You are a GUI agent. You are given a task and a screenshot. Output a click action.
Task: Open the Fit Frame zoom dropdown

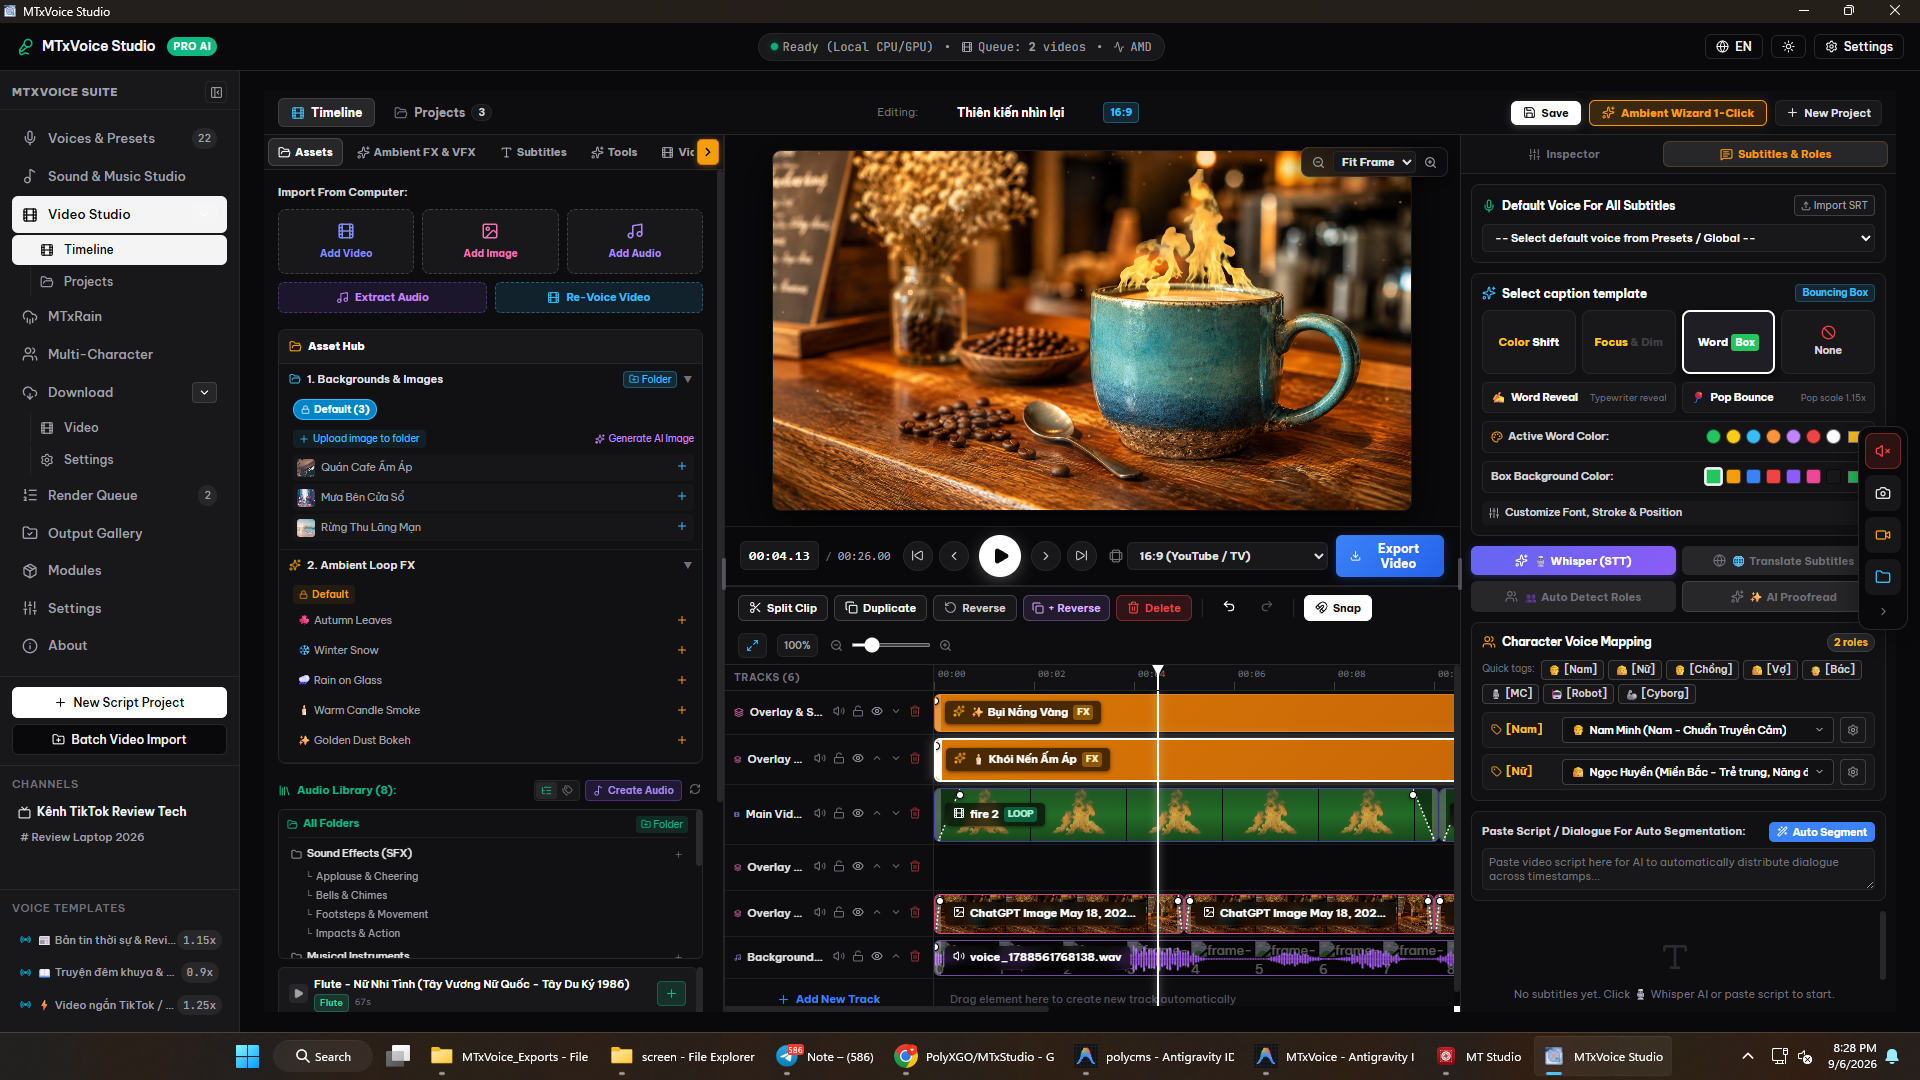click(x=1376, y=162)
